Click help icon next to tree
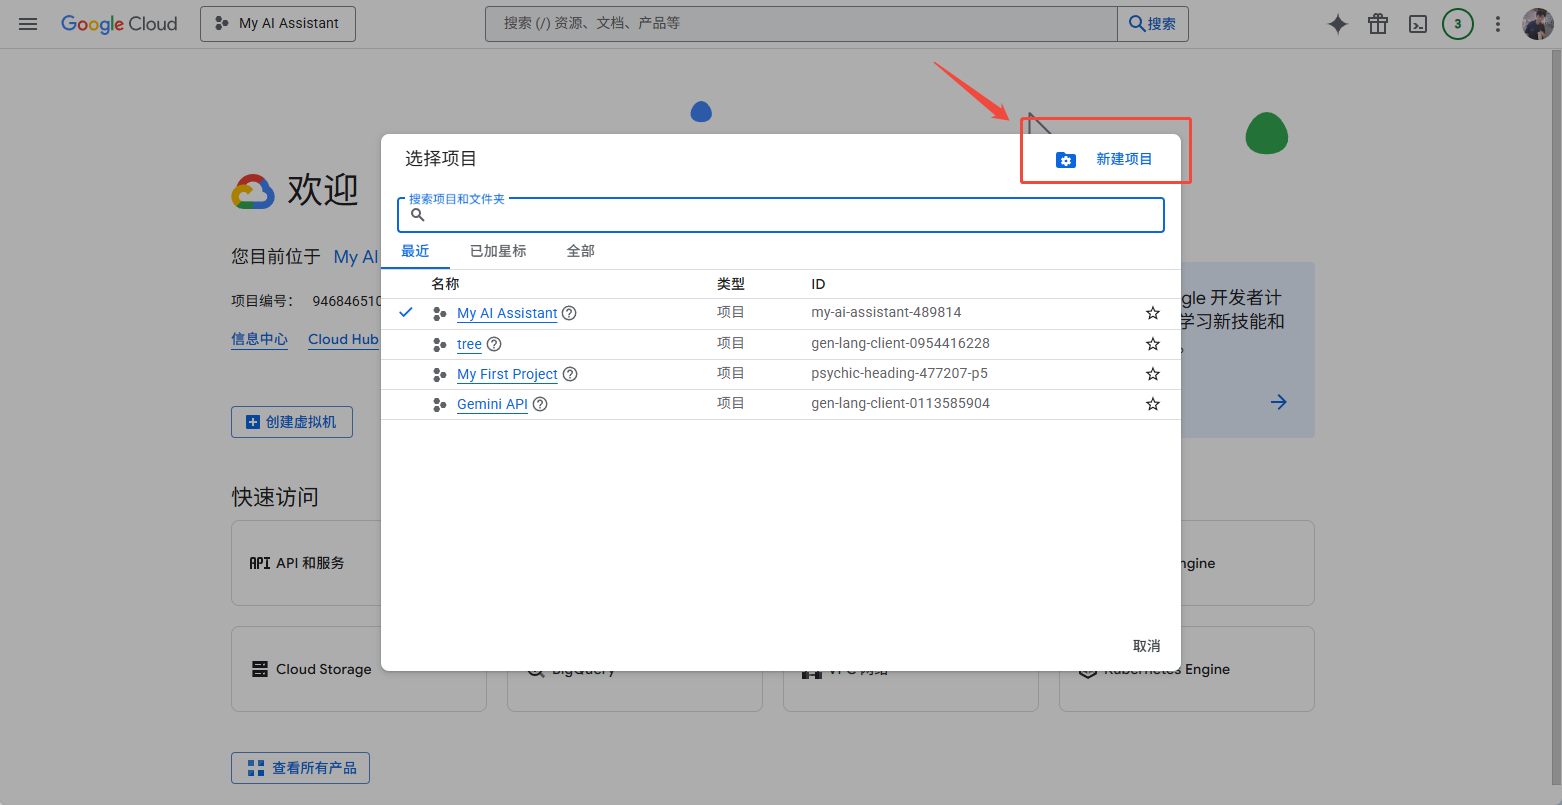 click(494, 344)
